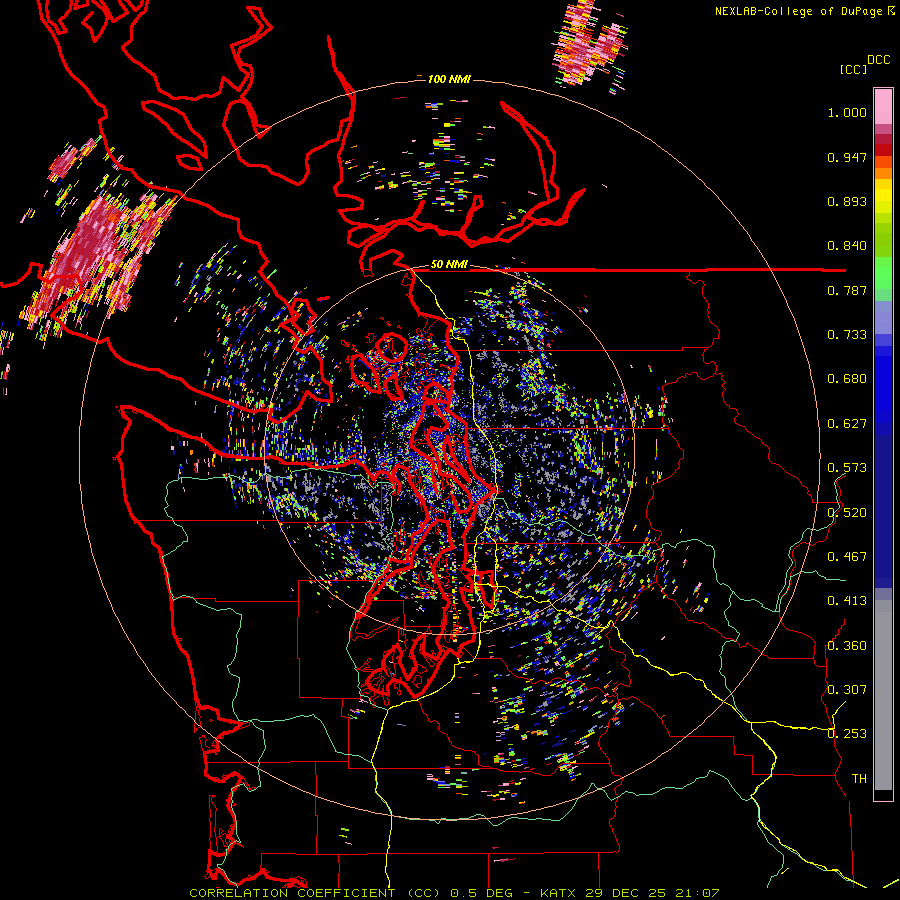Image resolution: width=900 pixels, height=900 pixels.
Task: Select the 0.947 scale value
Action: click(x=847, y=157)
